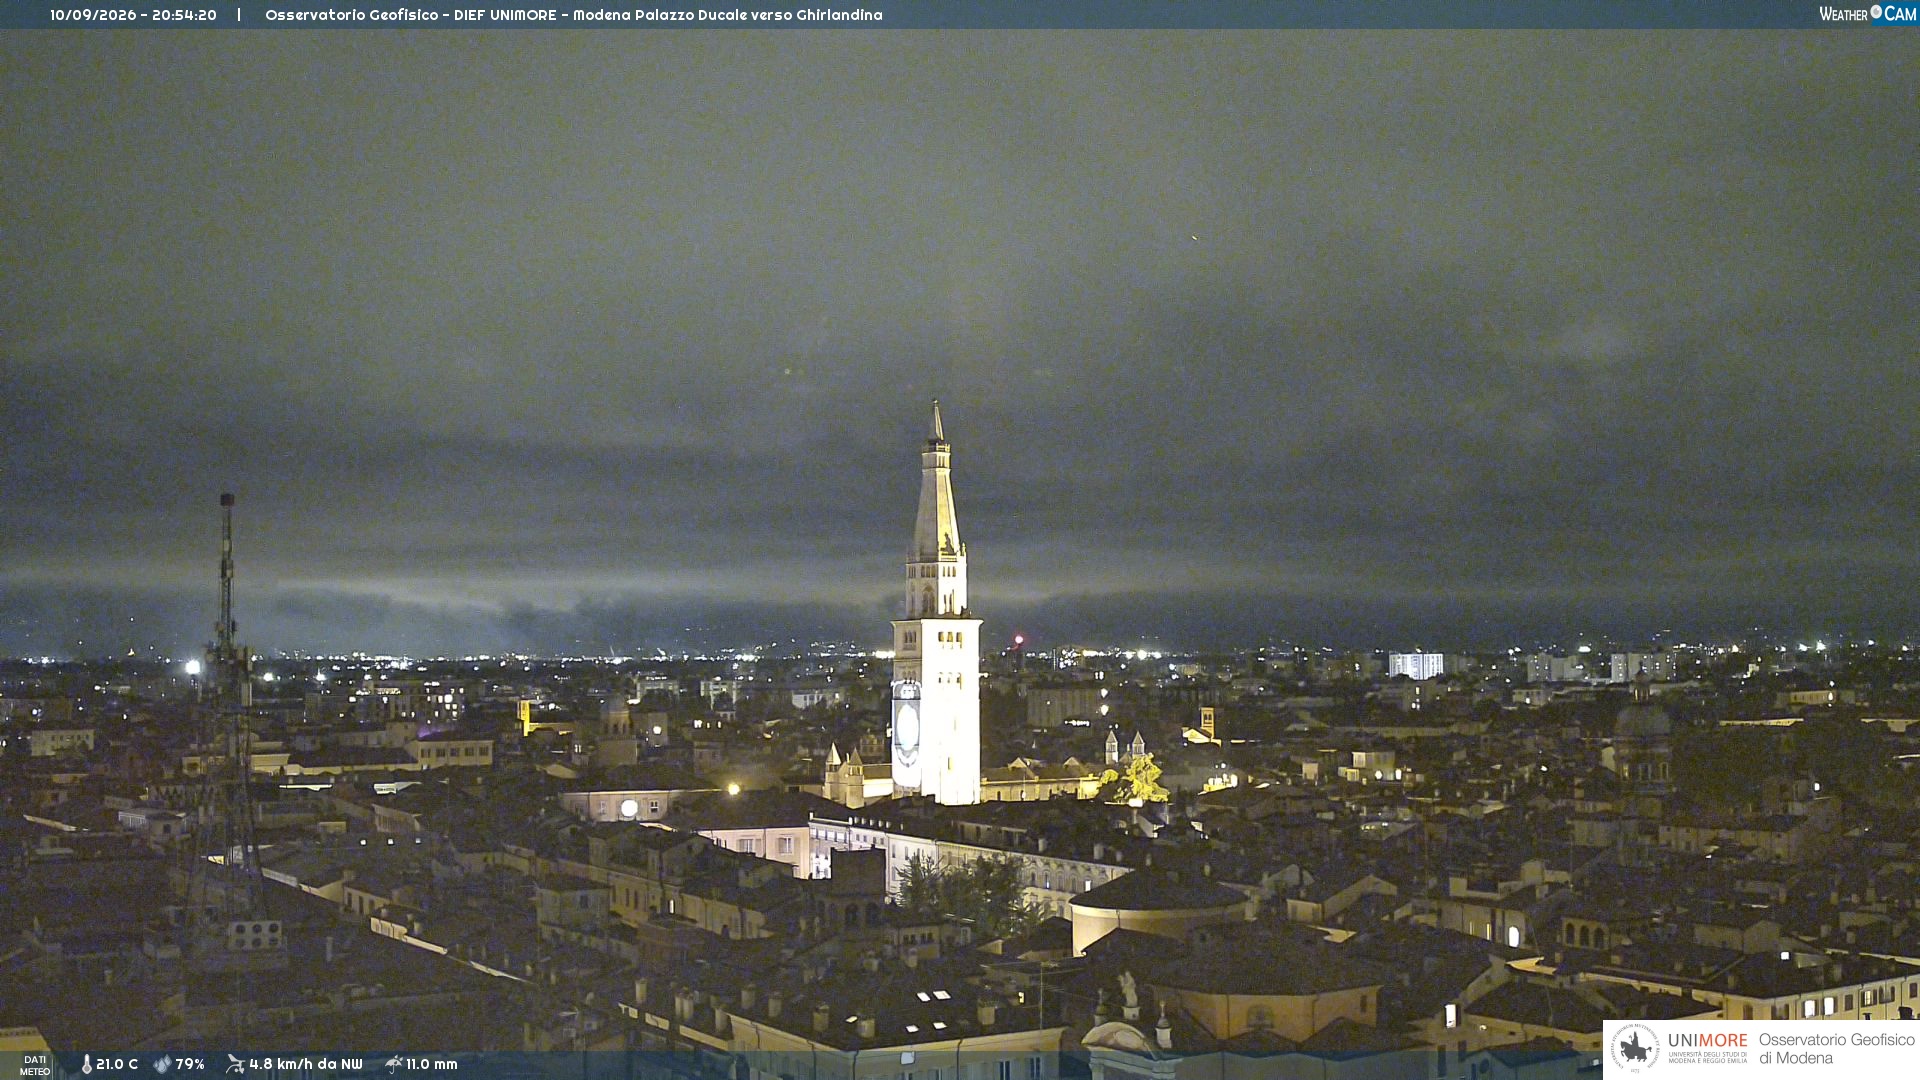Click the 21.0 C temperature reading
The height and width of the screenshot is (1080, 1920).
pyautogui.click(x=117, y=1065)
